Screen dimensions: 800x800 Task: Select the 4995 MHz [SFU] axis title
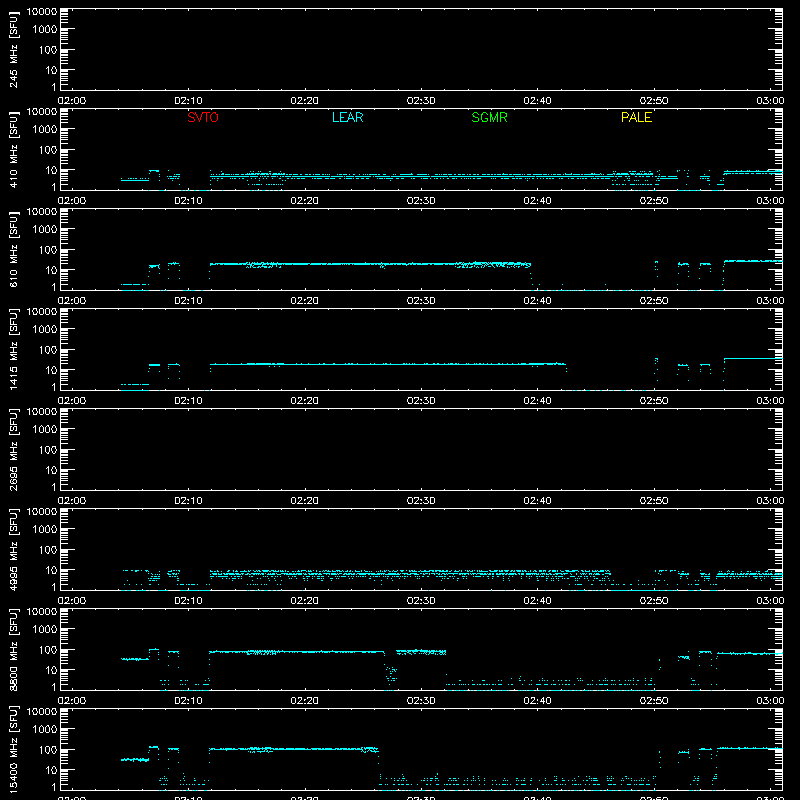(13, 549)
